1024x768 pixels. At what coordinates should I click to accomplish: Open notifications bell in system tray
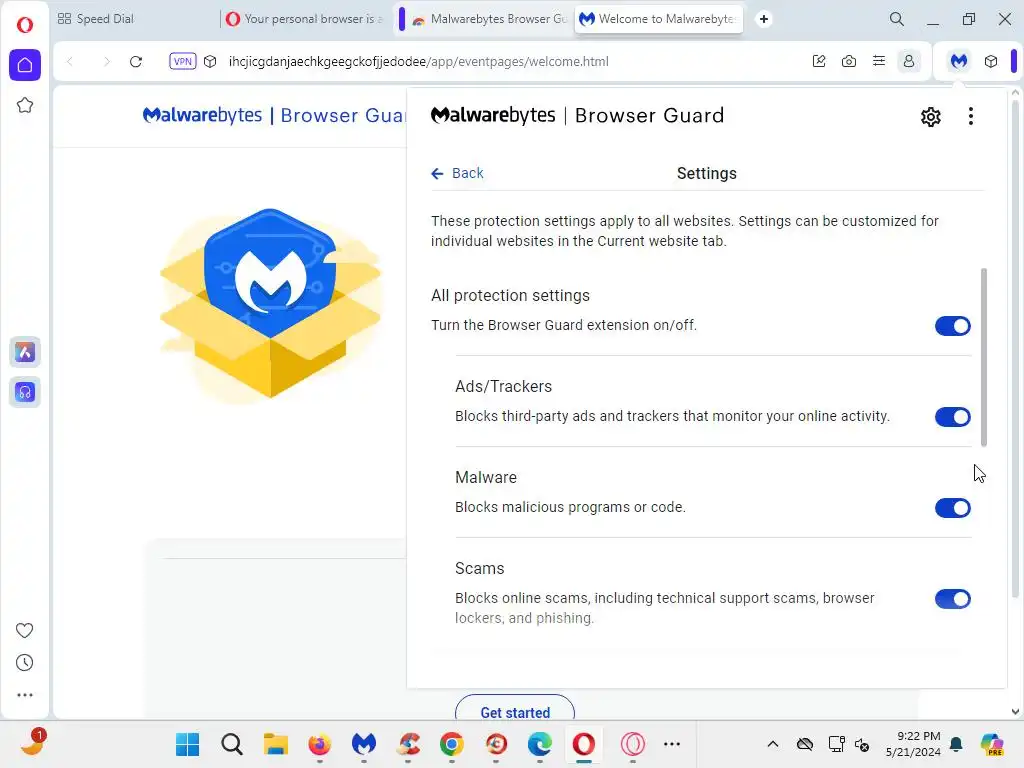tap(956, 744)
